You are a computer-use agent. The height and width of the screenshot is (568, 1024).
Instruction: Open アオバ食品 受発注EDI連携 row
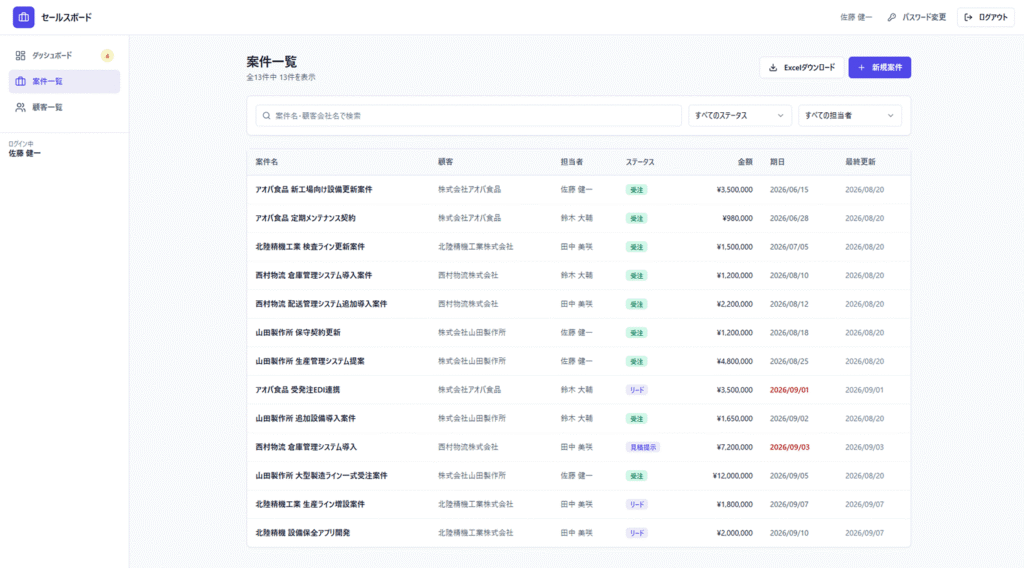(x=579, y=390)
